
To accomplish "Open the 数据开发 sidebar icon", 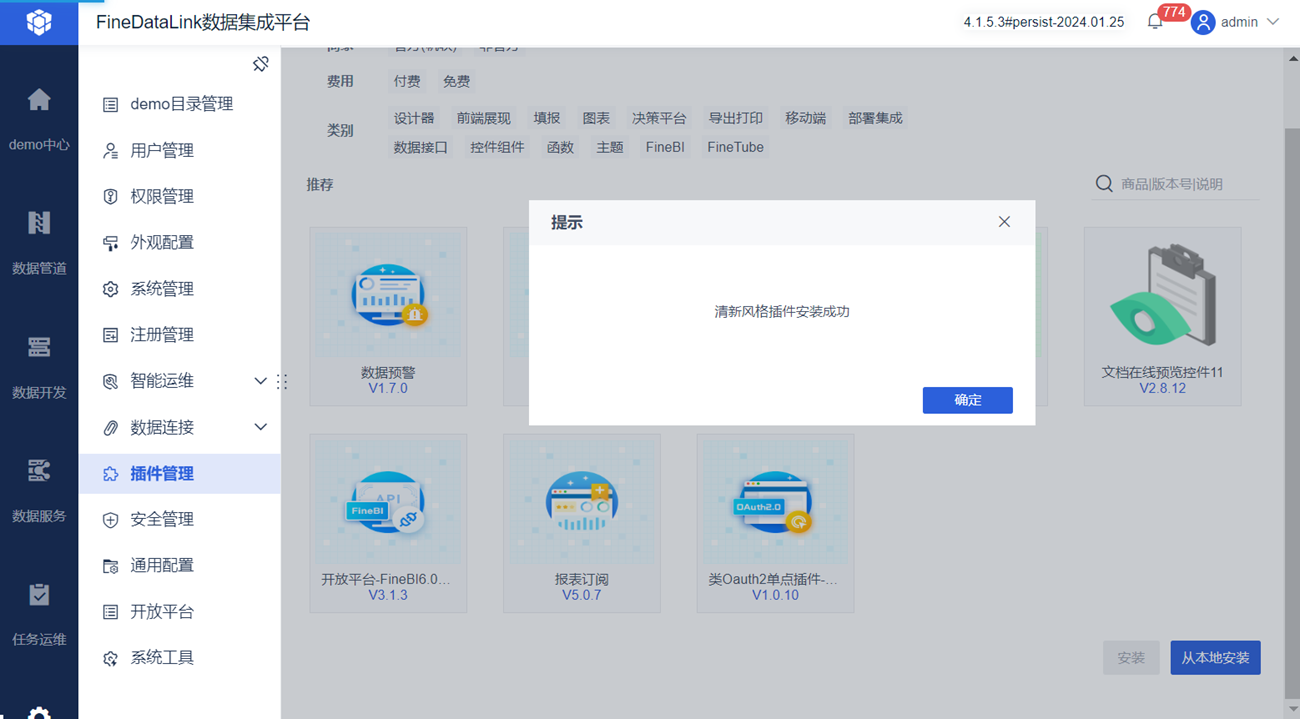I will click(x=39, y=347).
